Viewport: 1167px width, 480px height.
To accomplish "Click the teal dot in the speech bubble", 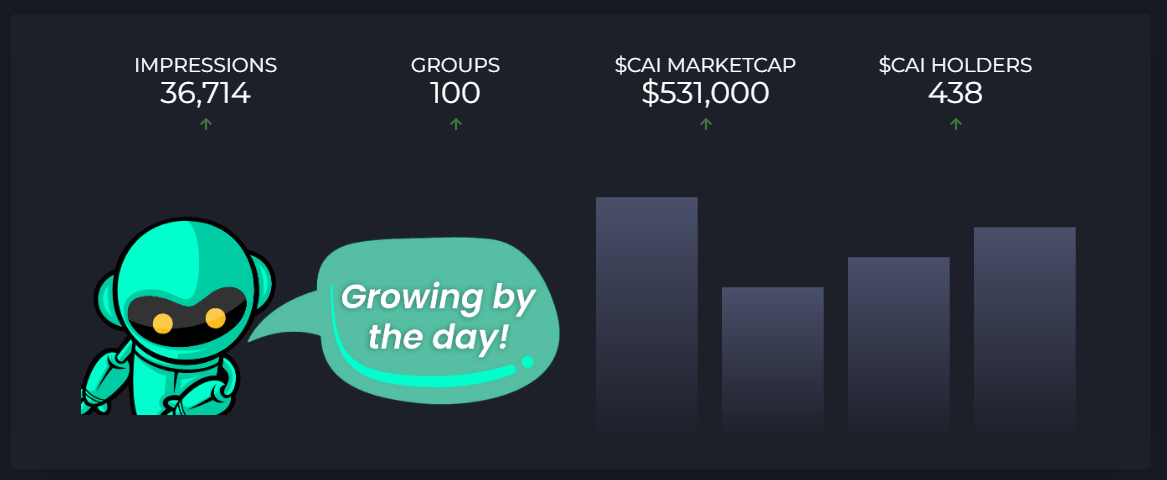I will point(528,362).
